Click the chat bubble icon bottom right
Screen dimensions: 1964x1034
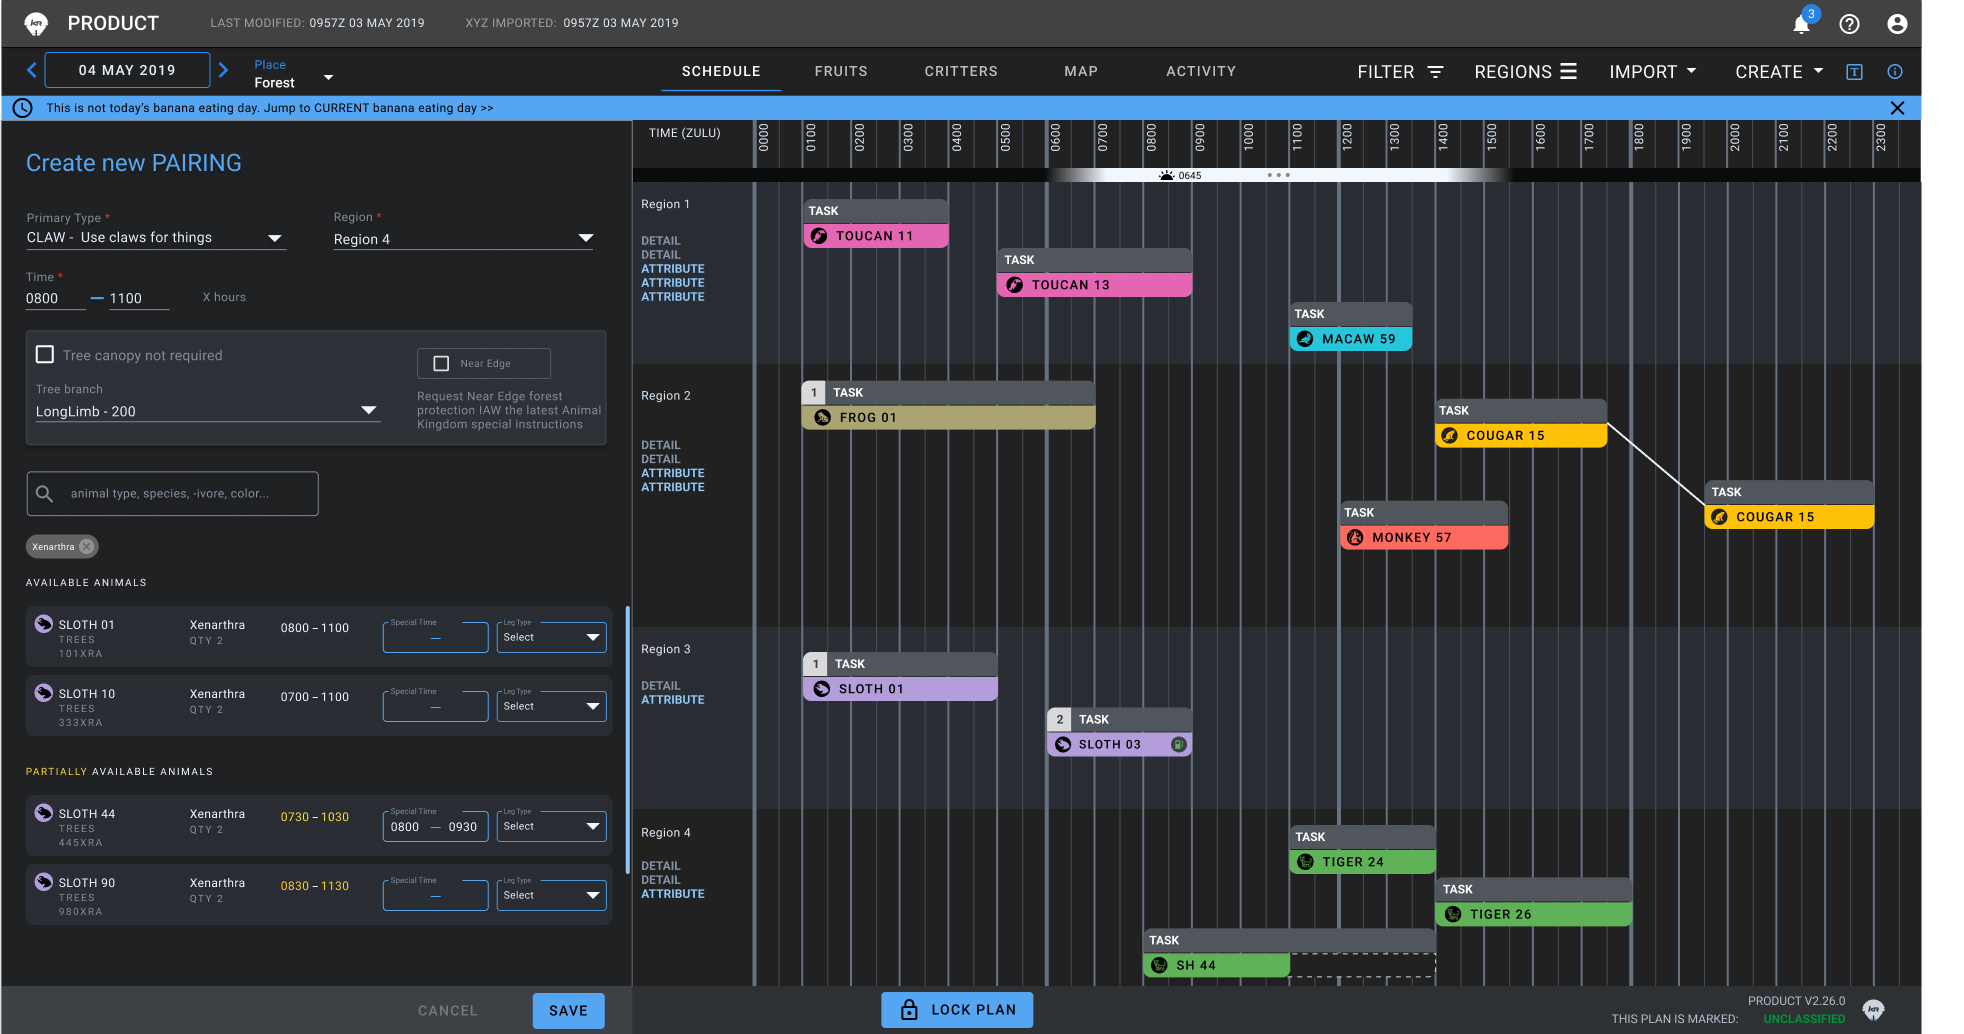1873,1011
